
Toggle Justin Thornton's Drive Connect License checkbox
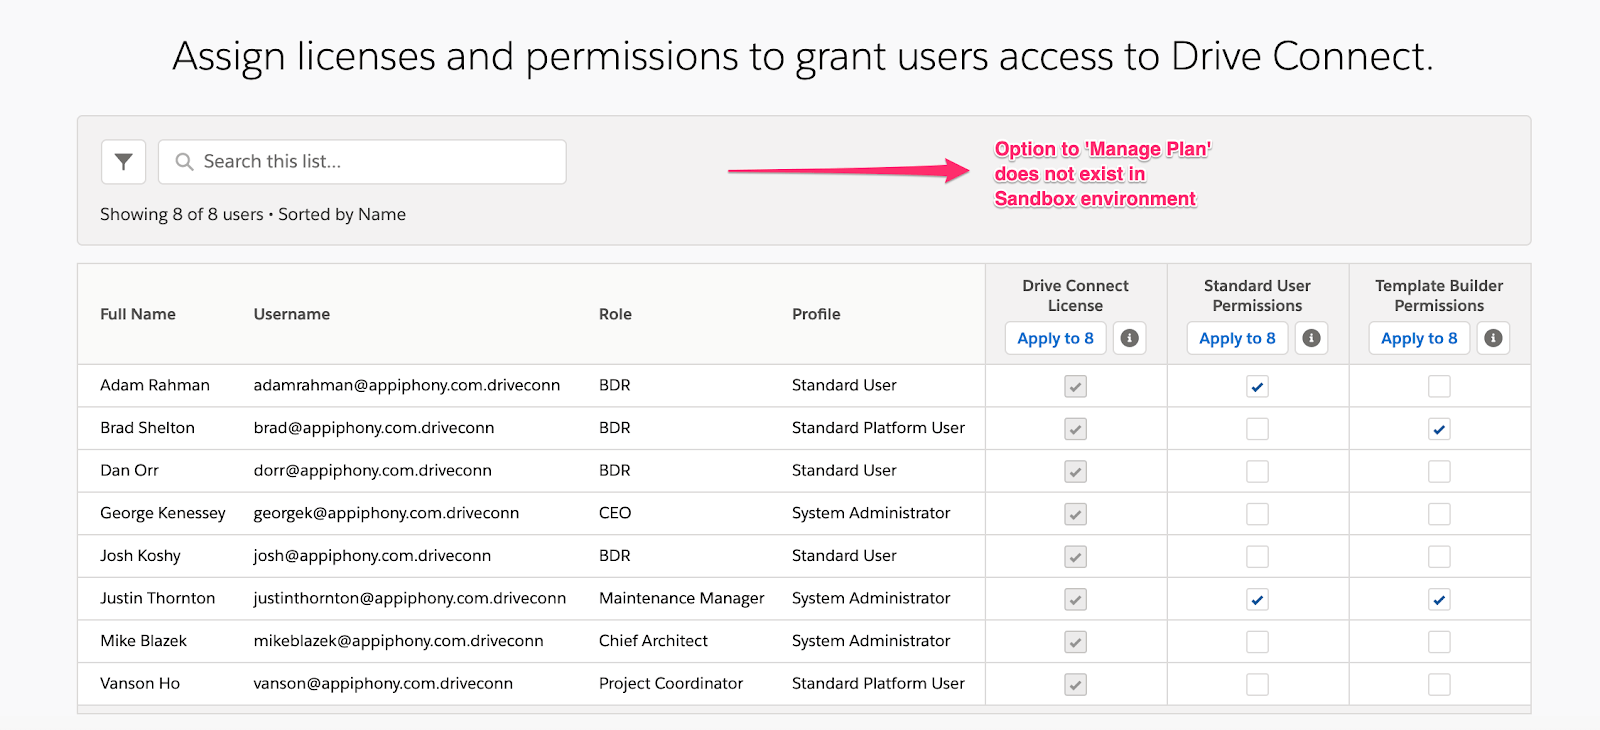click(x=1076, y=599)
